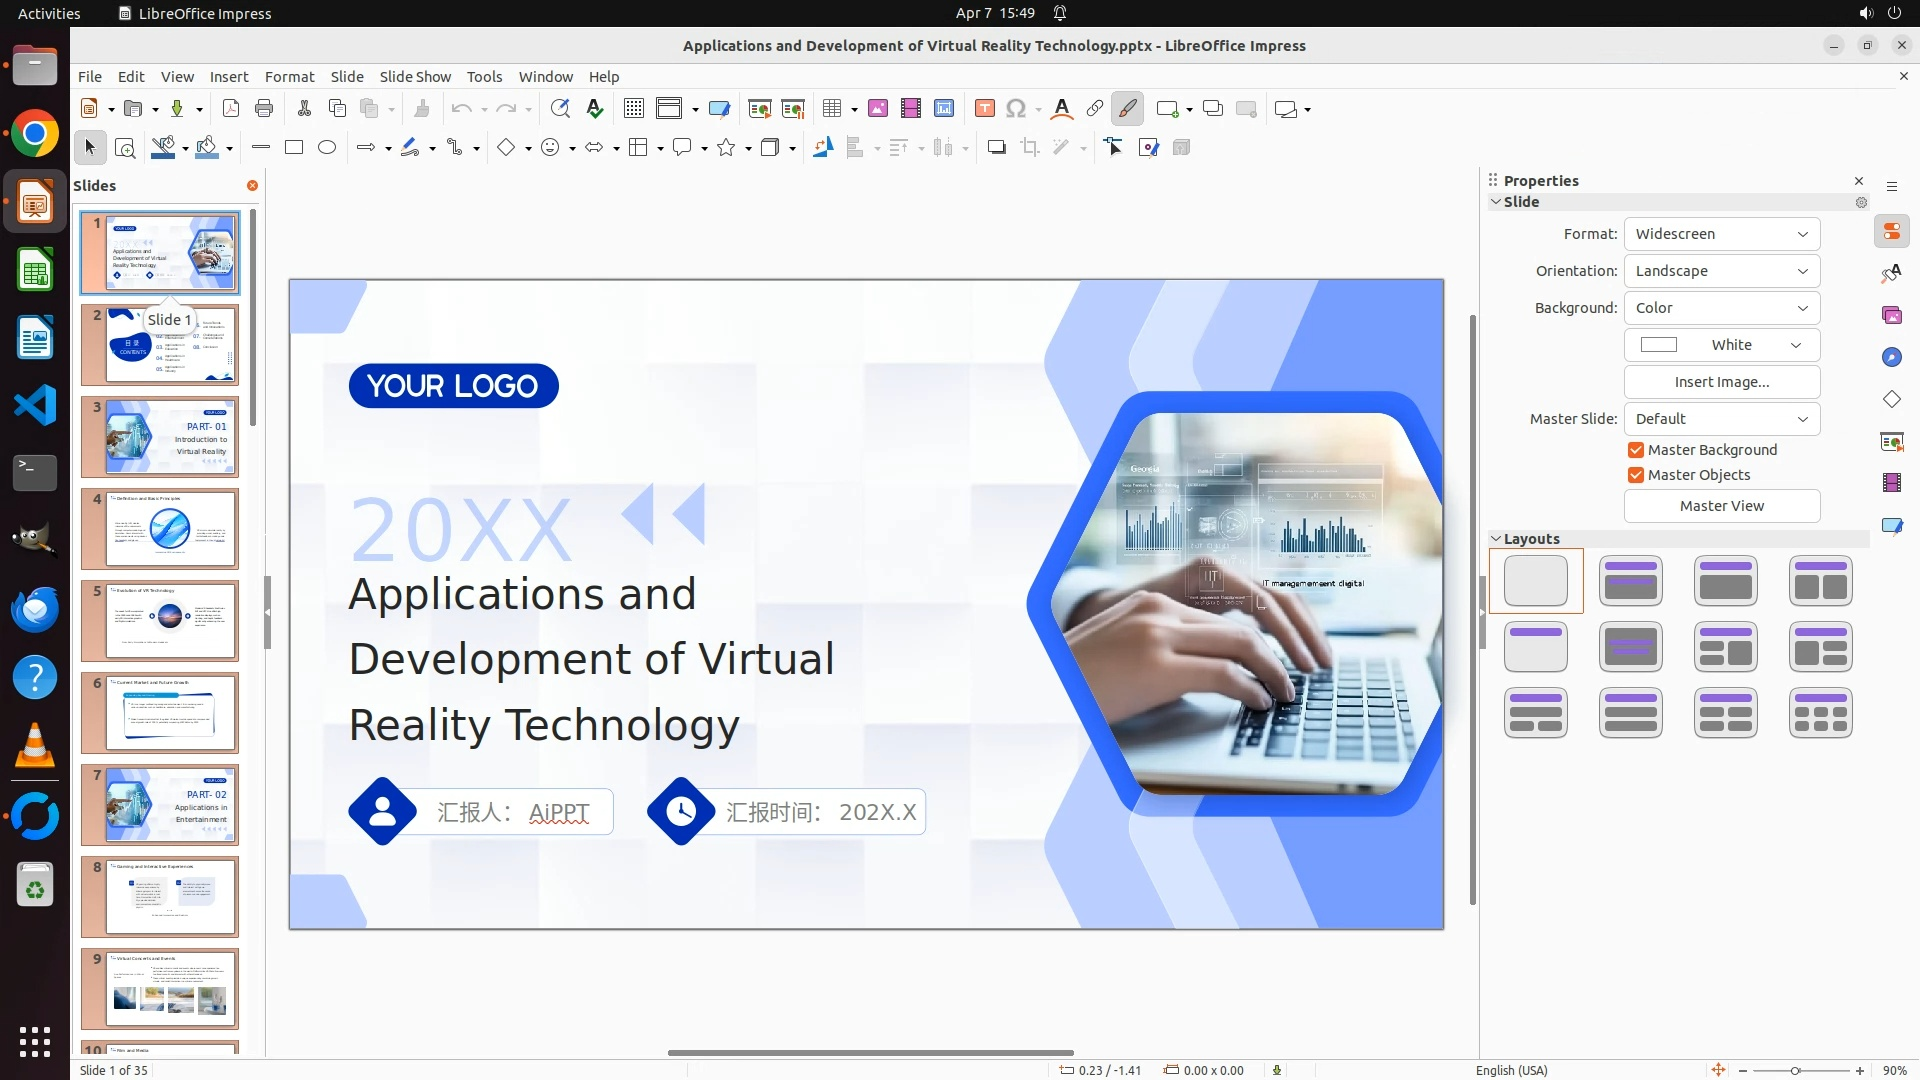1920x1080 pixels.
Task: Click the Crop Image tool icon
Action: point(1029,147)
